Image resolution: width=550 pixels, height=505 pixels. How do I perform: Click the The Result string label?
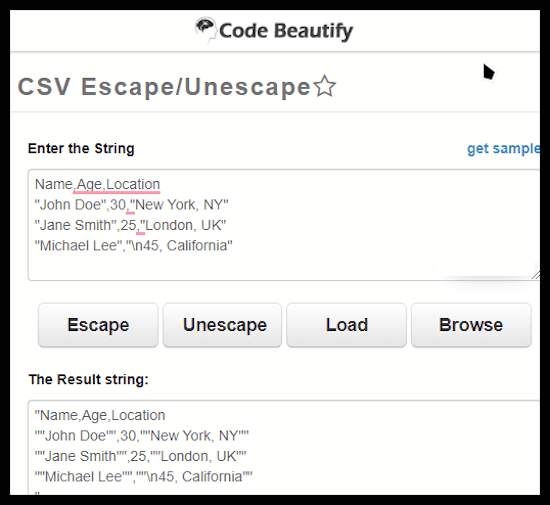[x=89, y=379]
